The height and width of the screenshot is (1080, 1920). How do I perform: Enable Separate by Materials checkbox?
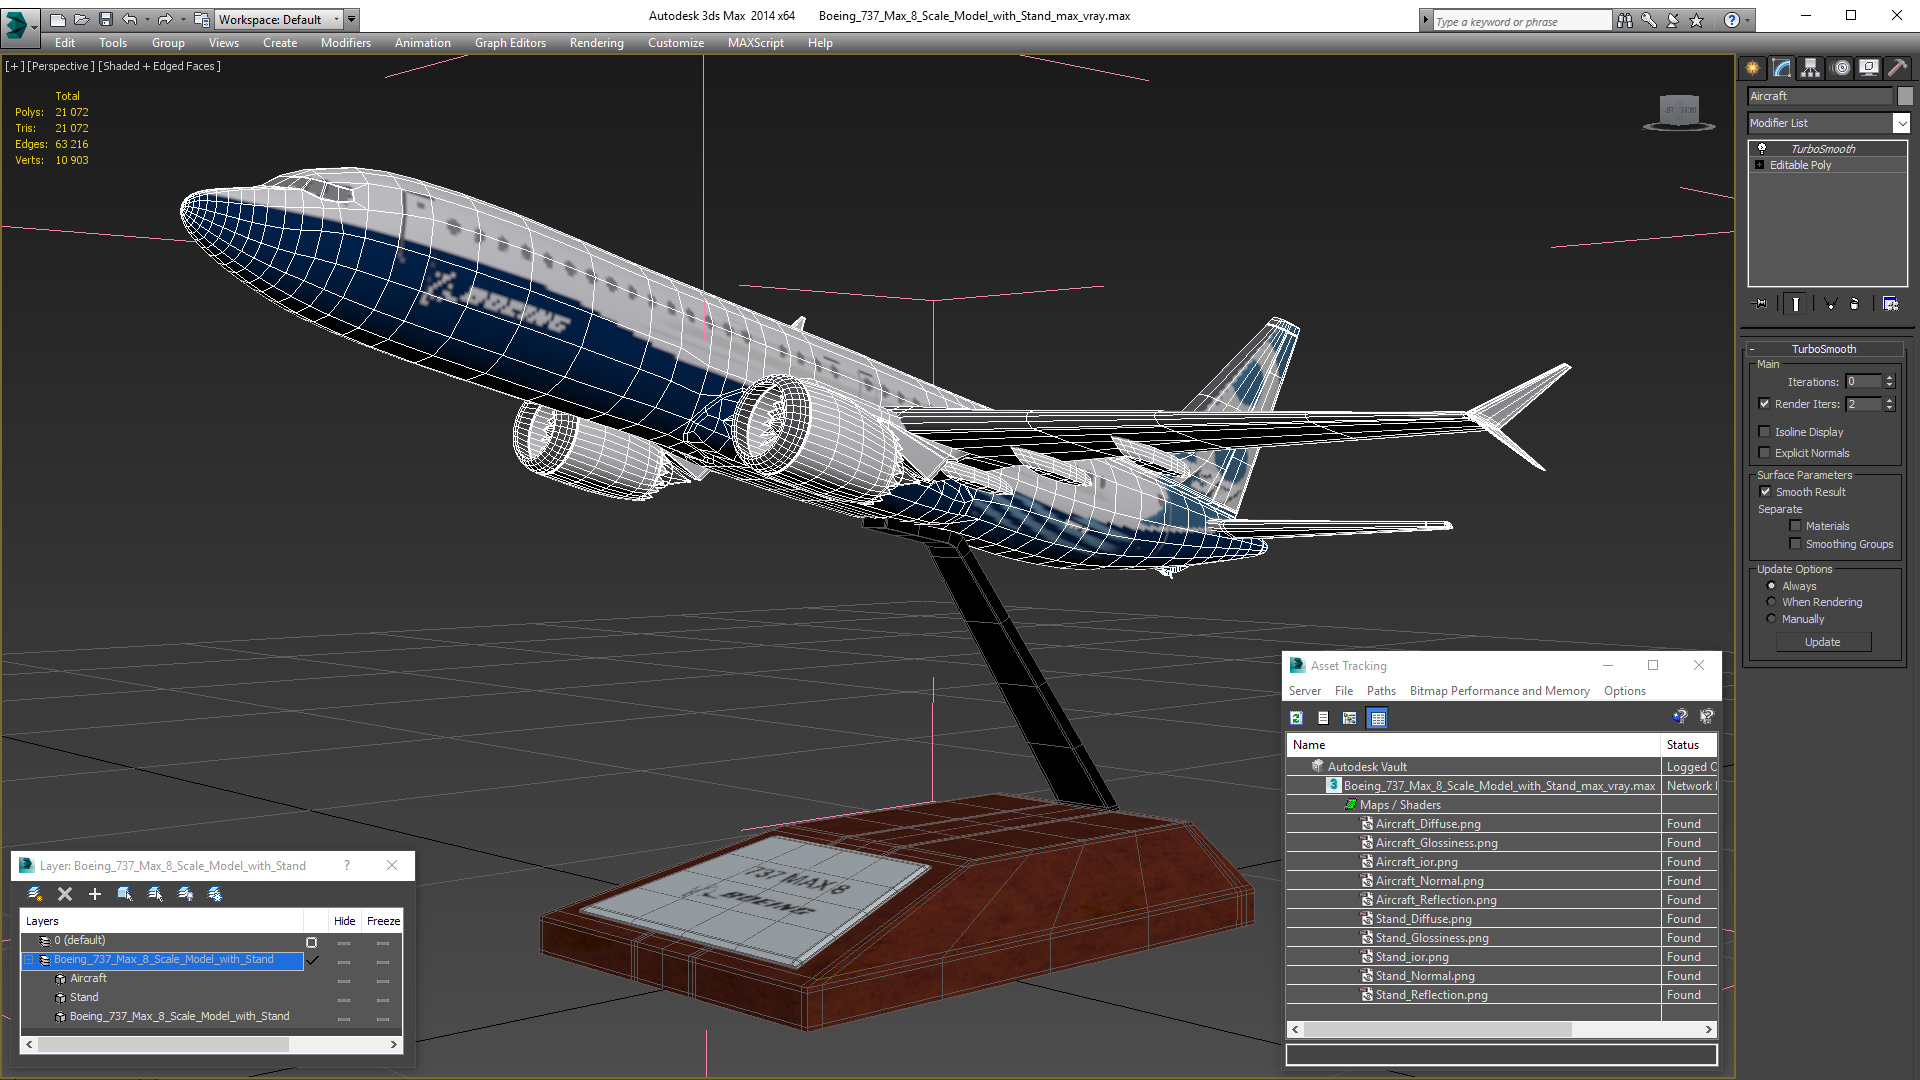point(1796,526)
